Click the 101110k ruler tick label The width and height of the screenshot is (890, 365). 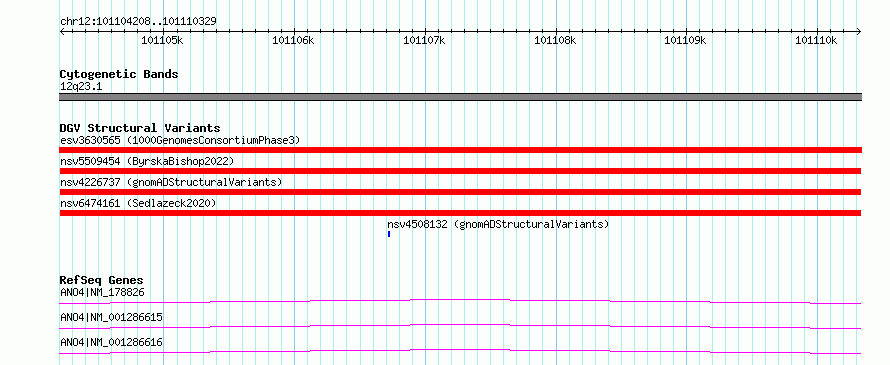pyautogui.click(x=816, y=40)
